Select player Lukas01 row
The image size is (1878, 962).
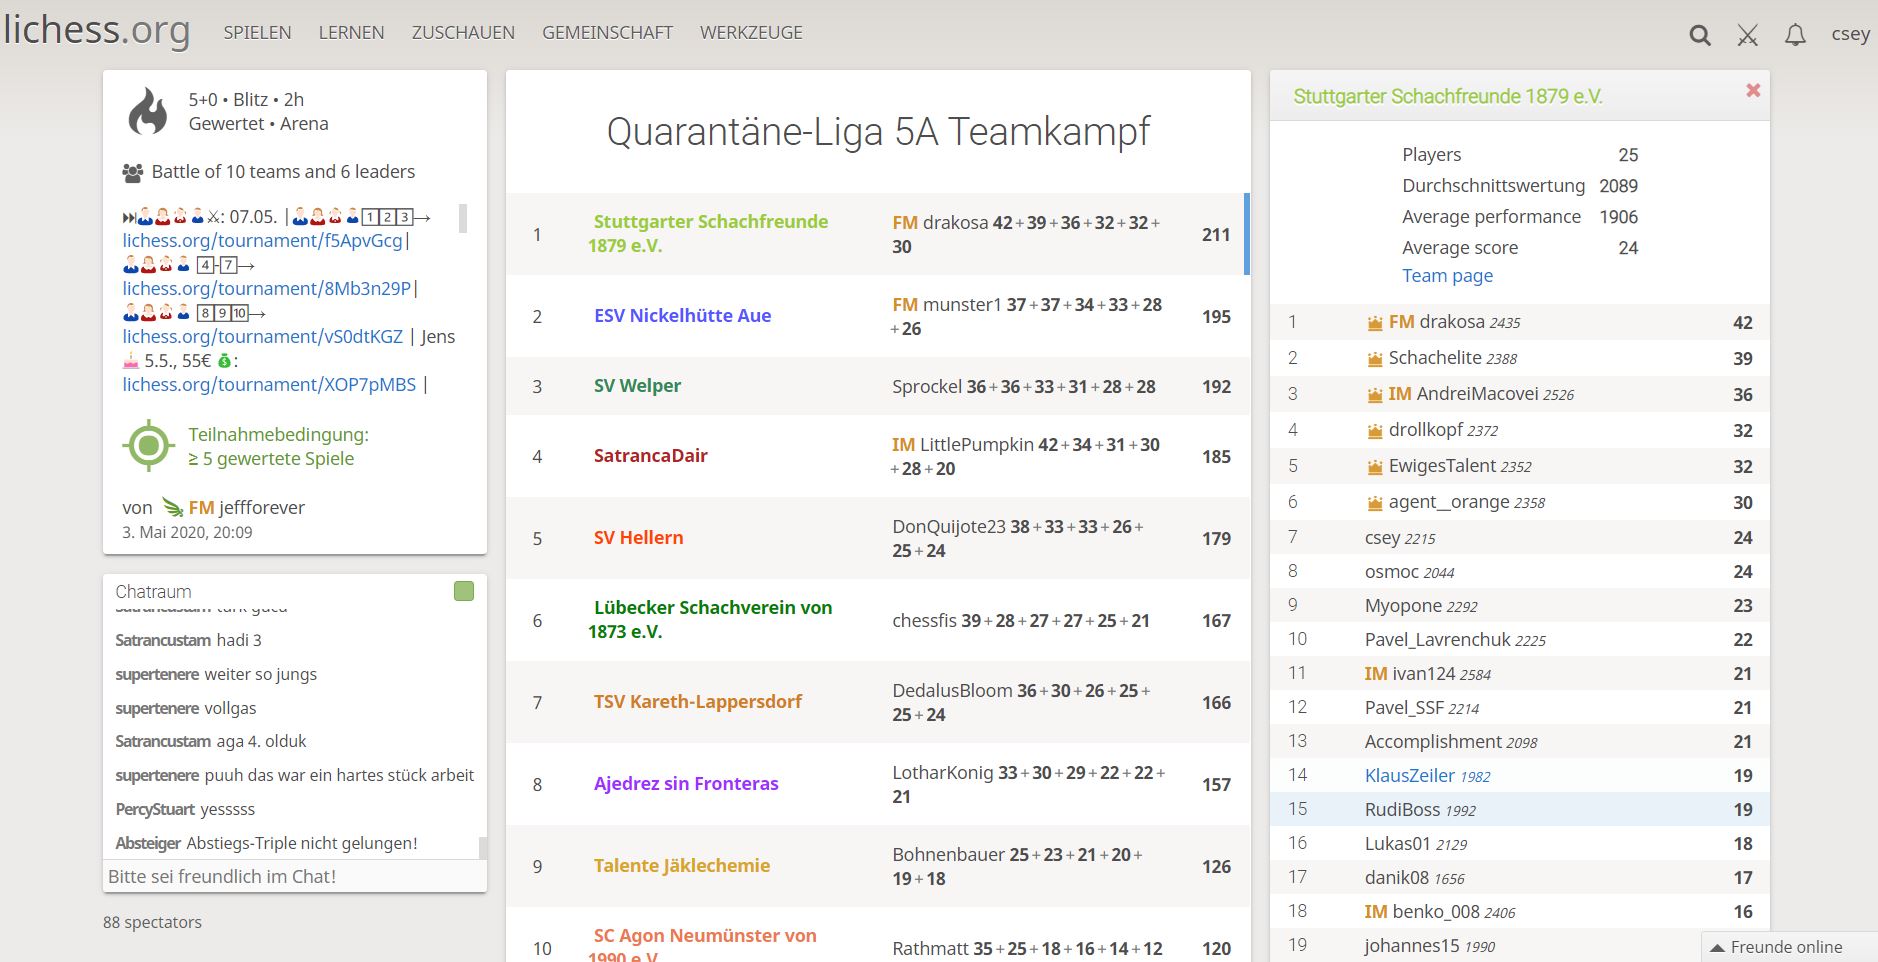click(x=1520, y=843)
